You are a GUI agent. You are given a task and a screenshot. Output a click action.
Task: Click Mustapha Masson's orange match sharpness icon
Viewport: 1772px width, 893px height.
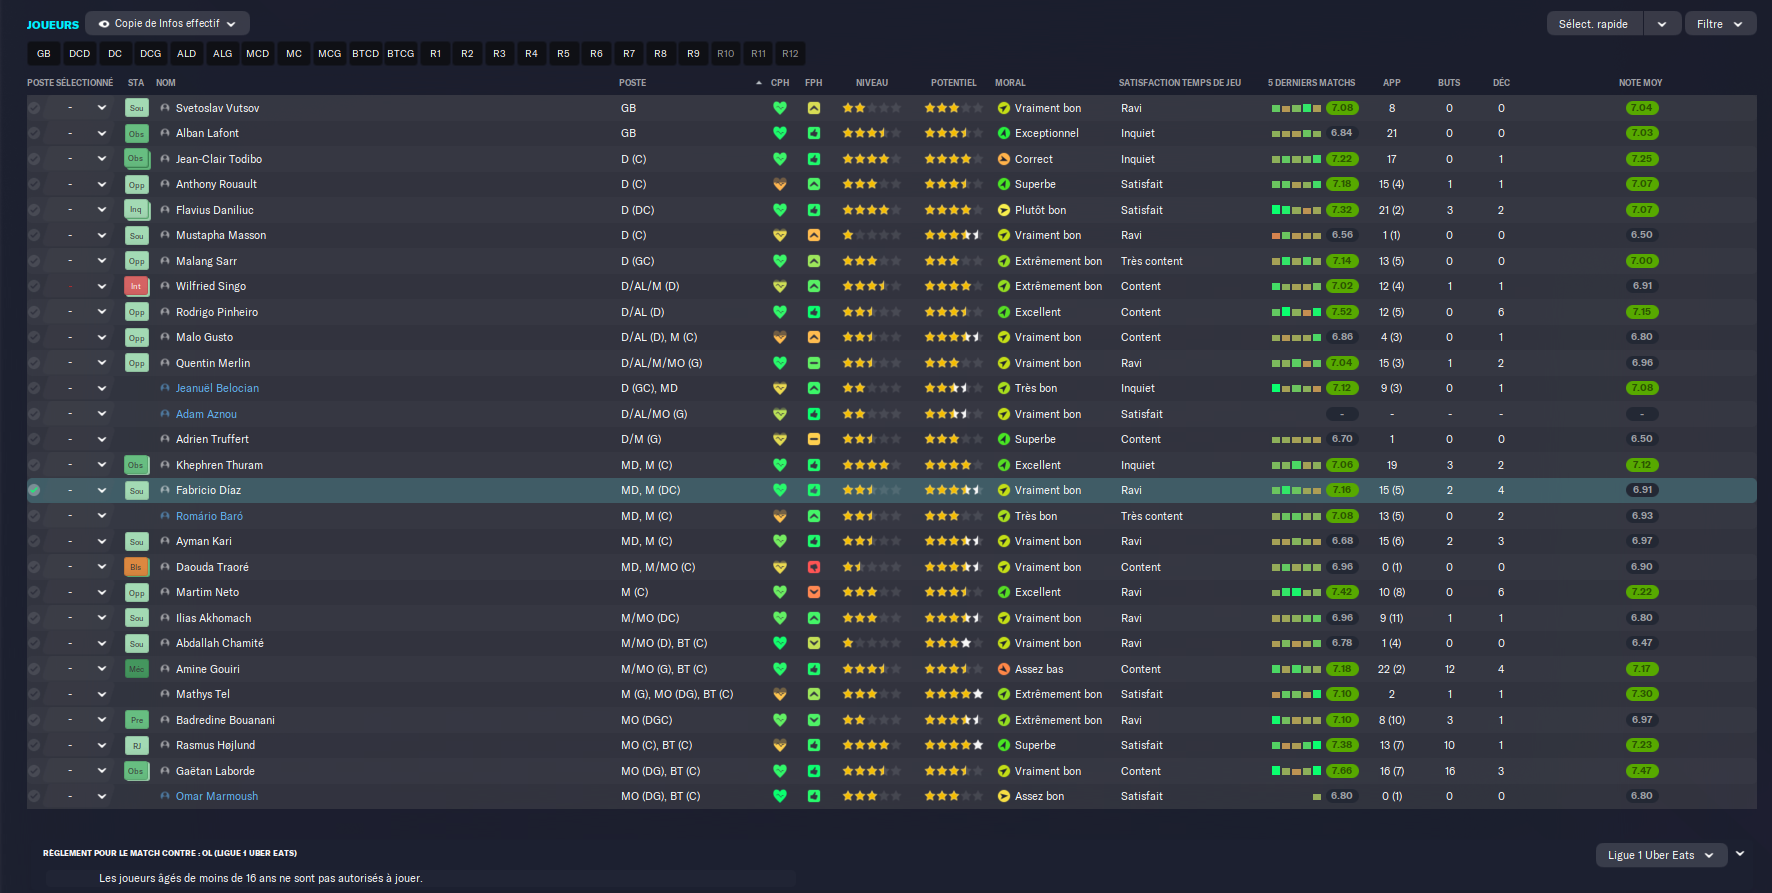pos(814,235)
